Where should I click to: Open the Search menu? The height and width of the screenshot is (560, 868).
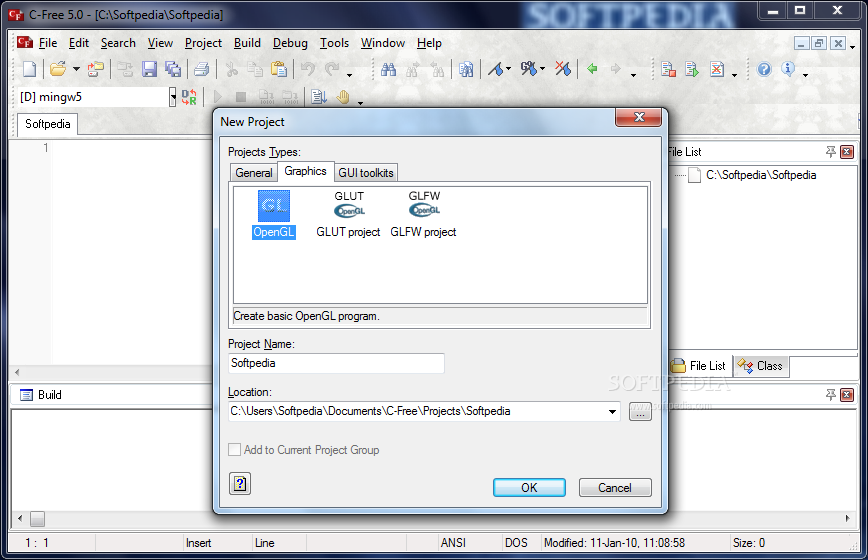point(118,43)
